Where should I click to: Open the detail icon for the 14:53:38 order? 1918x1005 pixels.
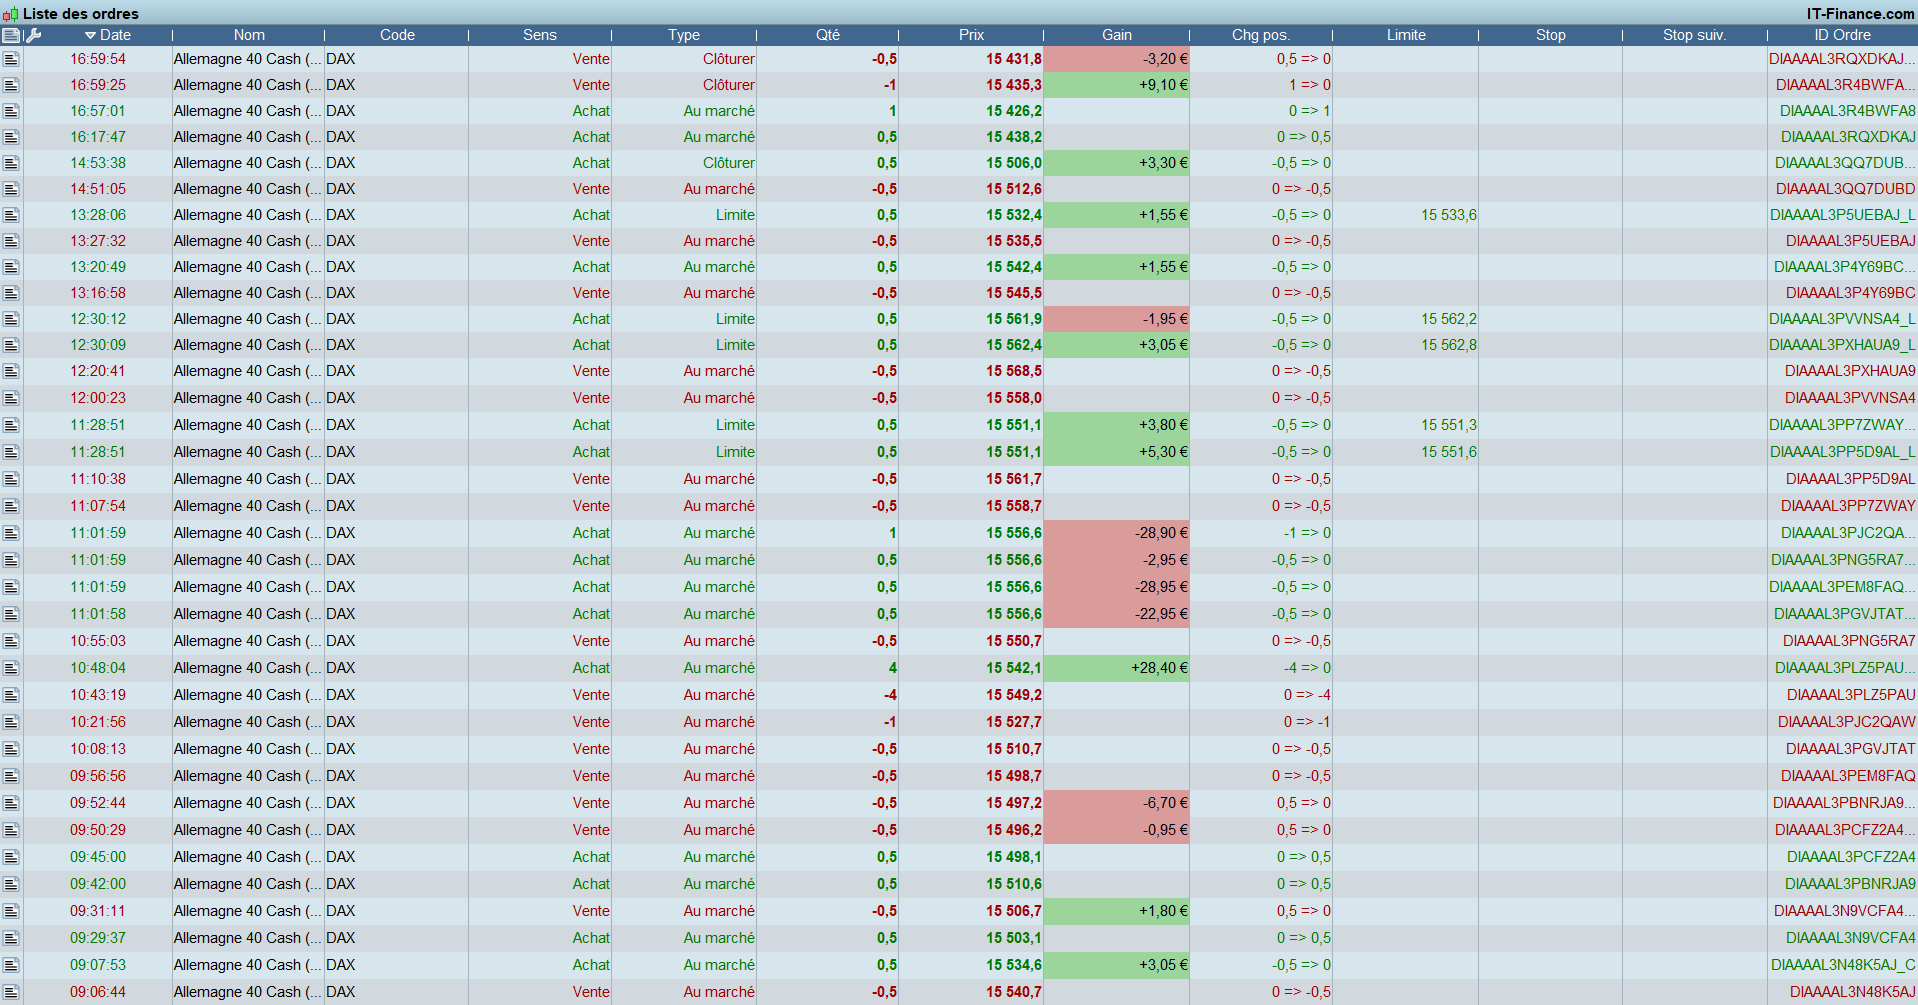coord(11,163)
